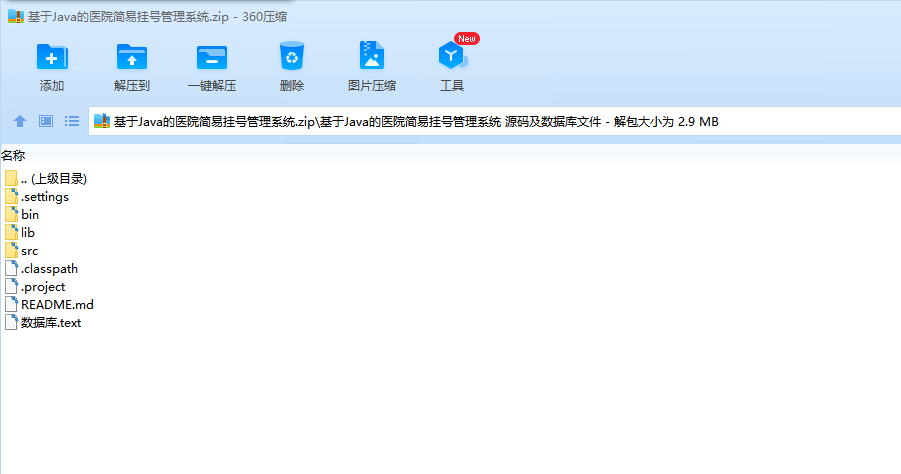Select the '.classpath' file name
Screen dimensions: 901x474
pos(49,269)
